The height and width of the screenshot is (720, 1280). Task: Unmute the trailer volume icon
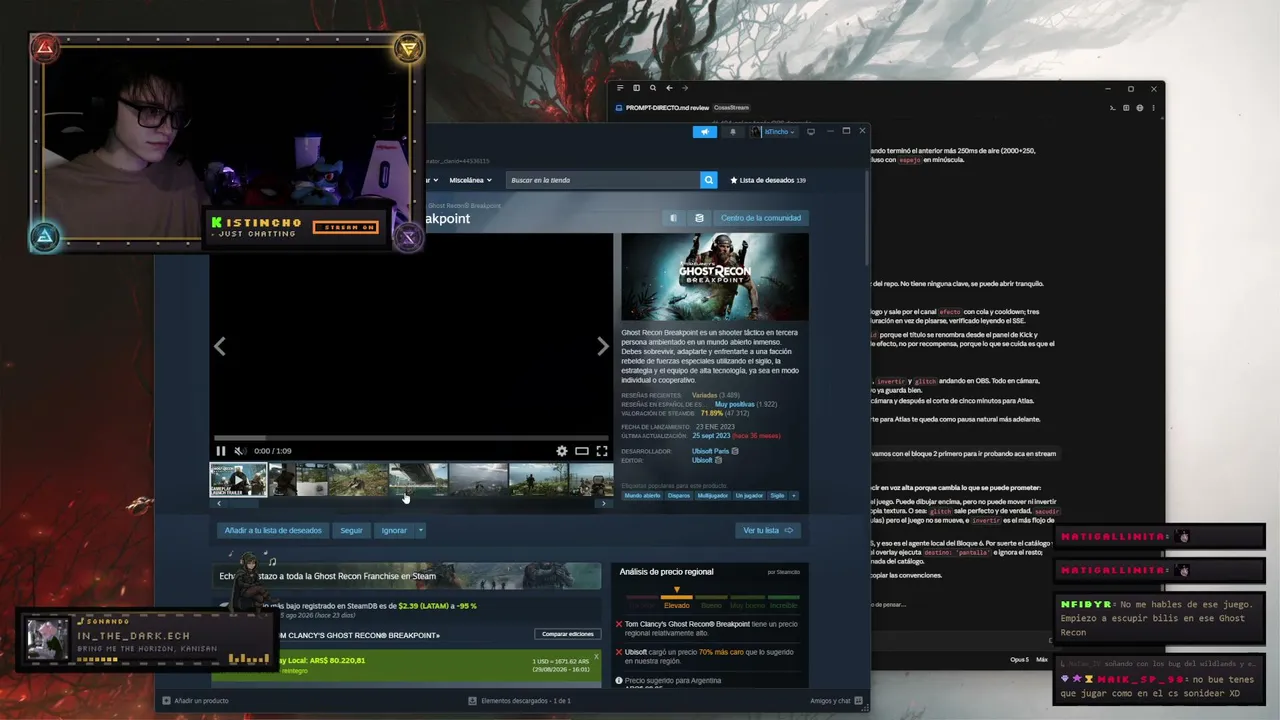pyautogui.click(x=240, y=451)
